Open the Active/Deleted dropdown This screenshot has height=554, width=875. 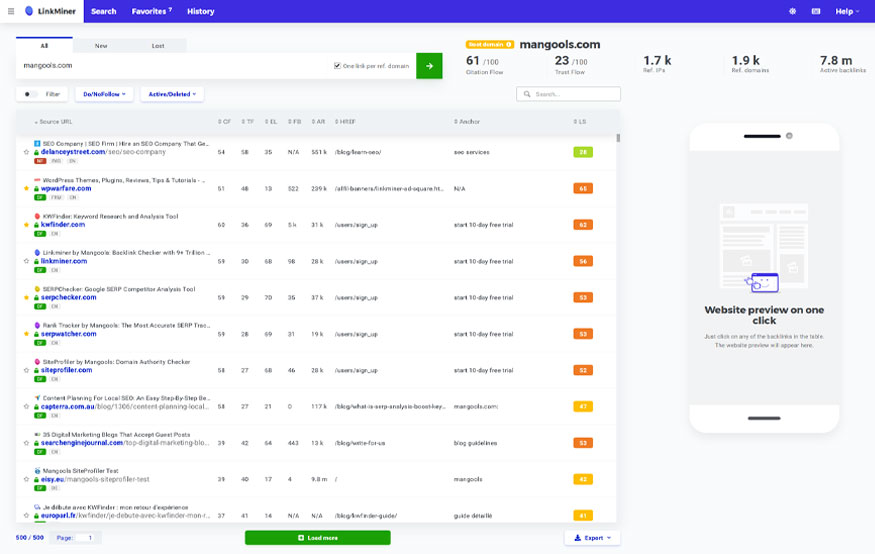coord(172,94)
